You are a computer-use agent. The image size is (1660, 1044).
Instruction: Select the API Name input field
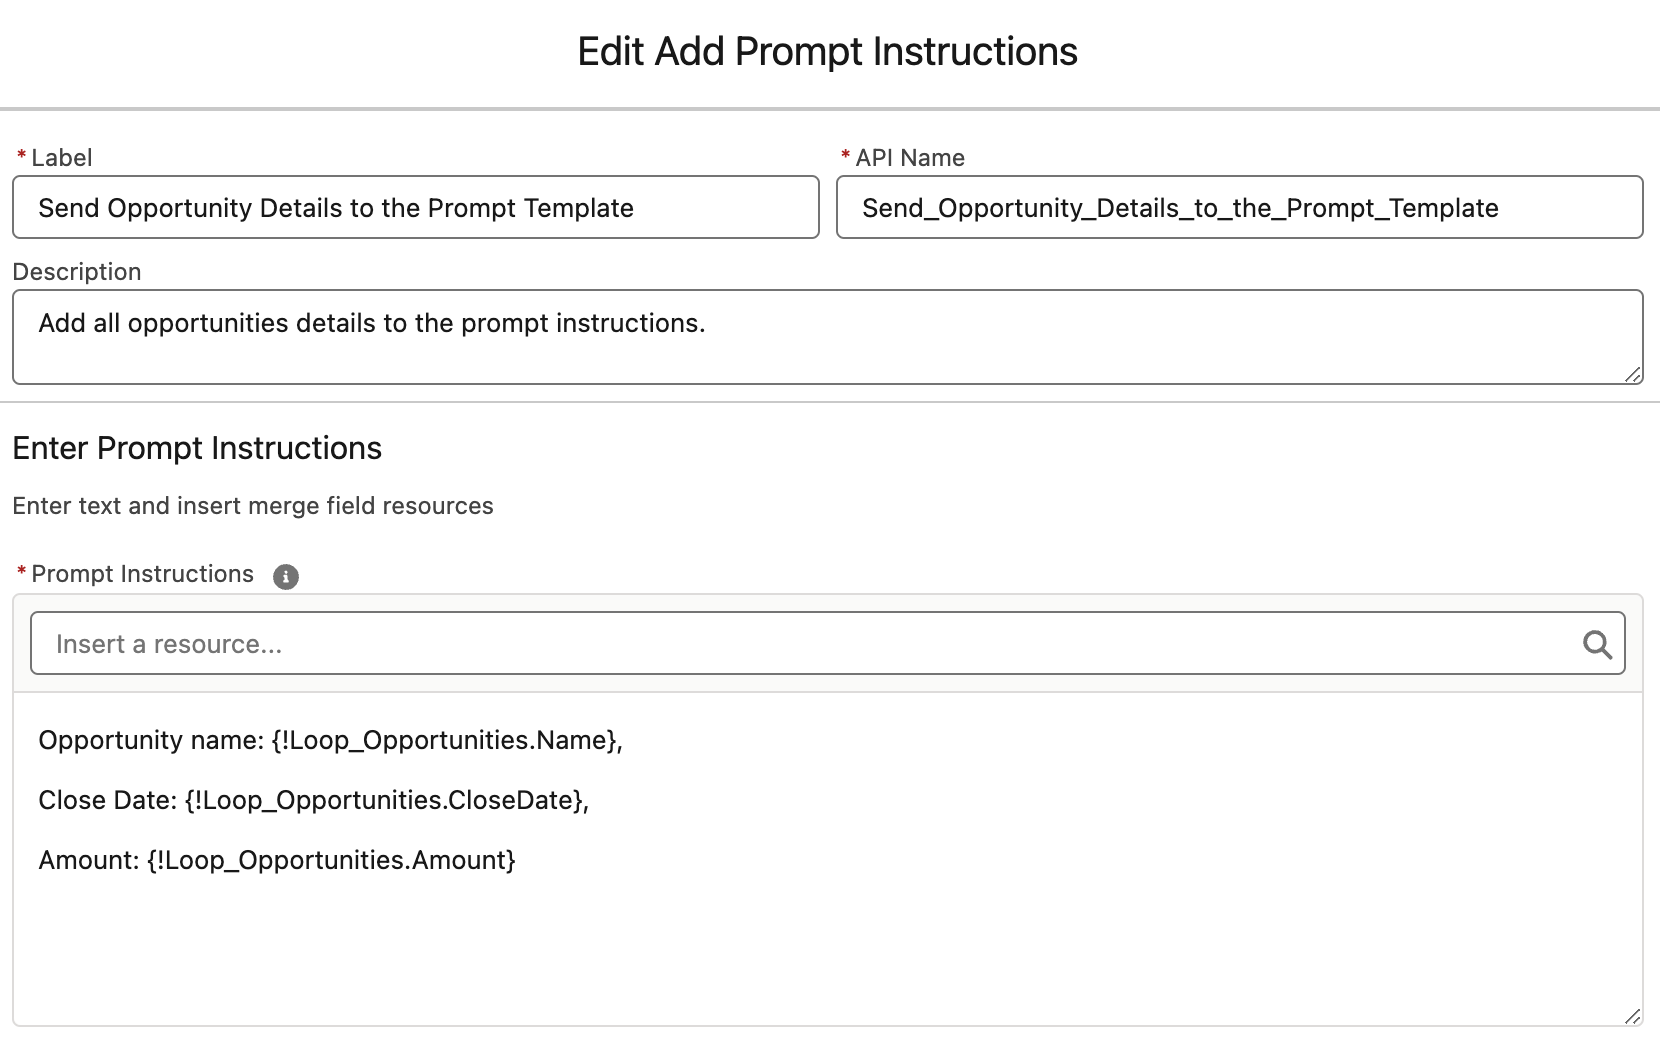pos(1200,208)
